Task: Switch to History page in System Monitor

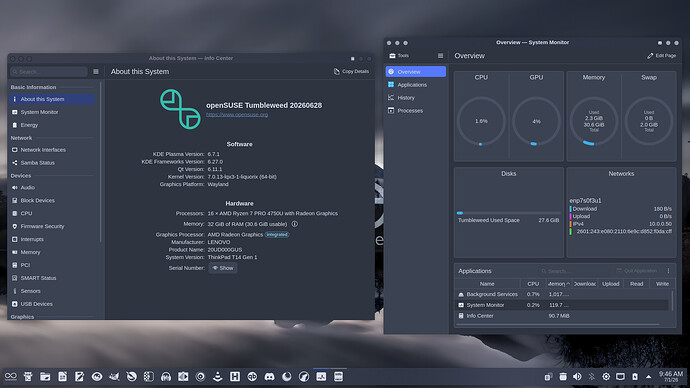Action: [416, 98]
